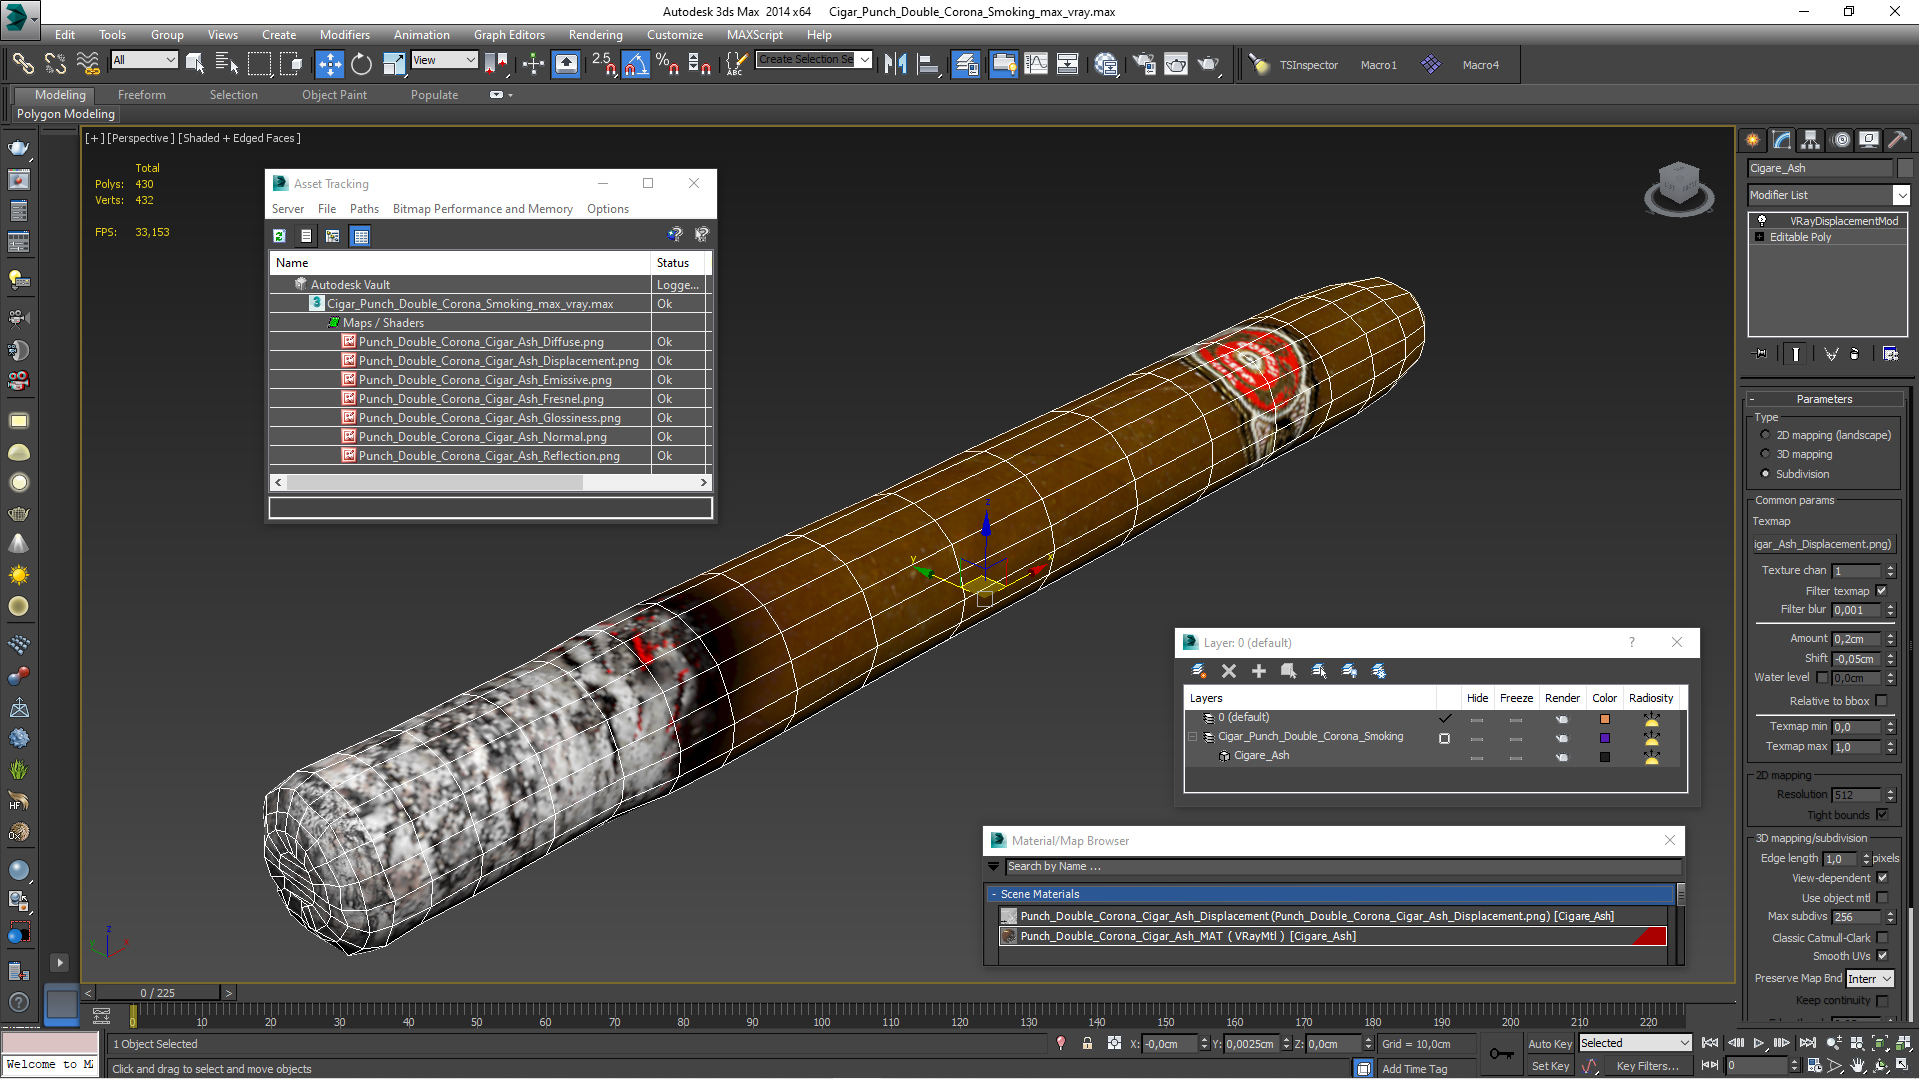Switch Asset Tracking to table view icon
1920x1080 pixels.
[361, 236]
